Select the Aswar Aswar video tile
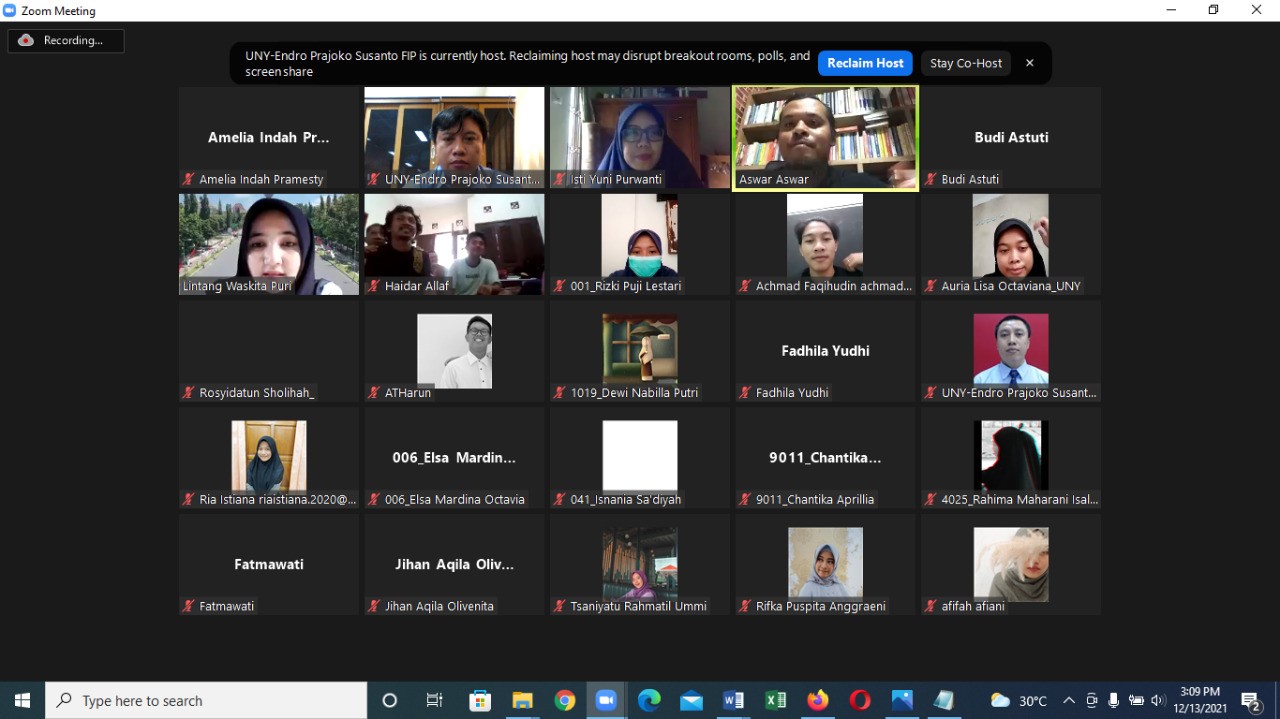Screen dimensions: 1280x719 [825, 137]
